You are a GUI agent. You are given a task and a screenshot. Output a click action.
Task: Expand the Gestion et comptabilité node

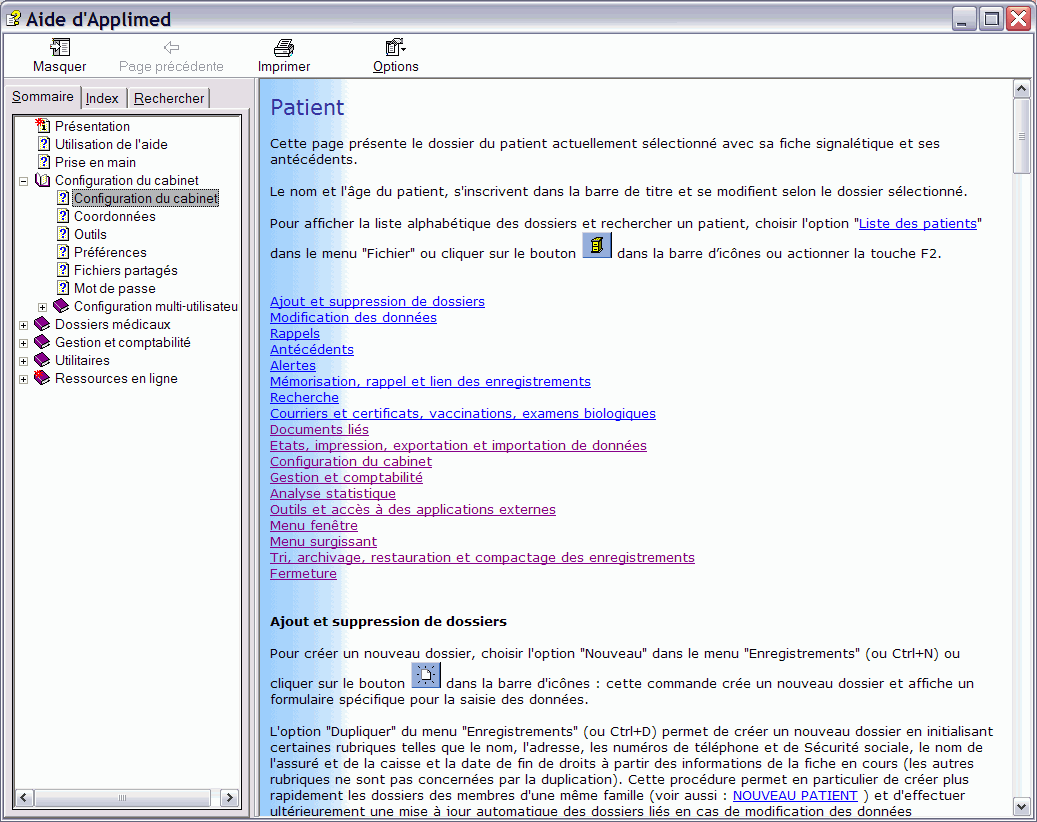pyautogui.click(x=24, y=343)
